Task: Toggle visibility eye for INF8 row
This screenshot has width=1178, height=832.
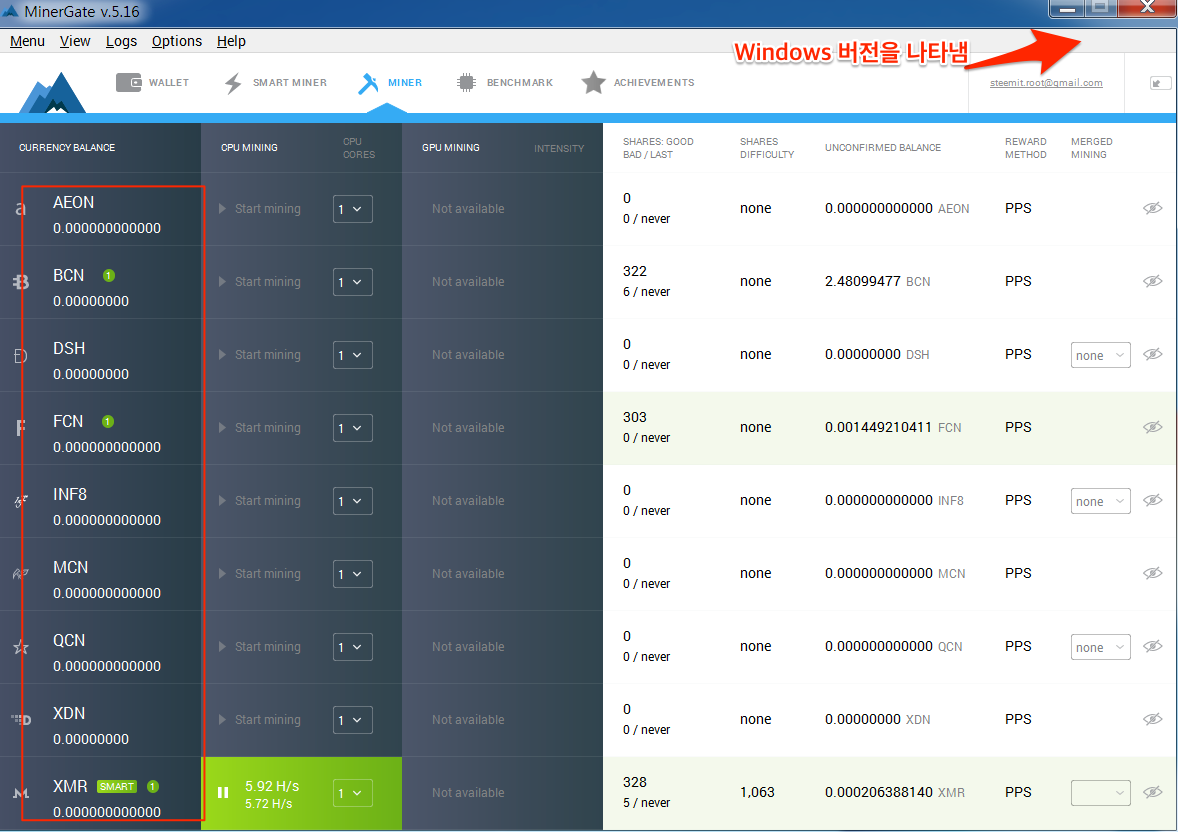Action: (x=1152, y=500)
